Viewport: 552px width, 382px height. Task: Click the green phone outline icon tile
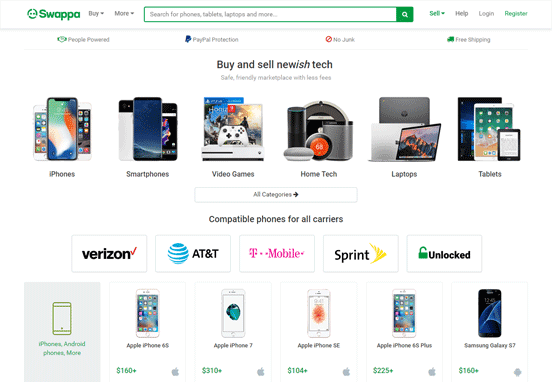click(x=62, y=332)
